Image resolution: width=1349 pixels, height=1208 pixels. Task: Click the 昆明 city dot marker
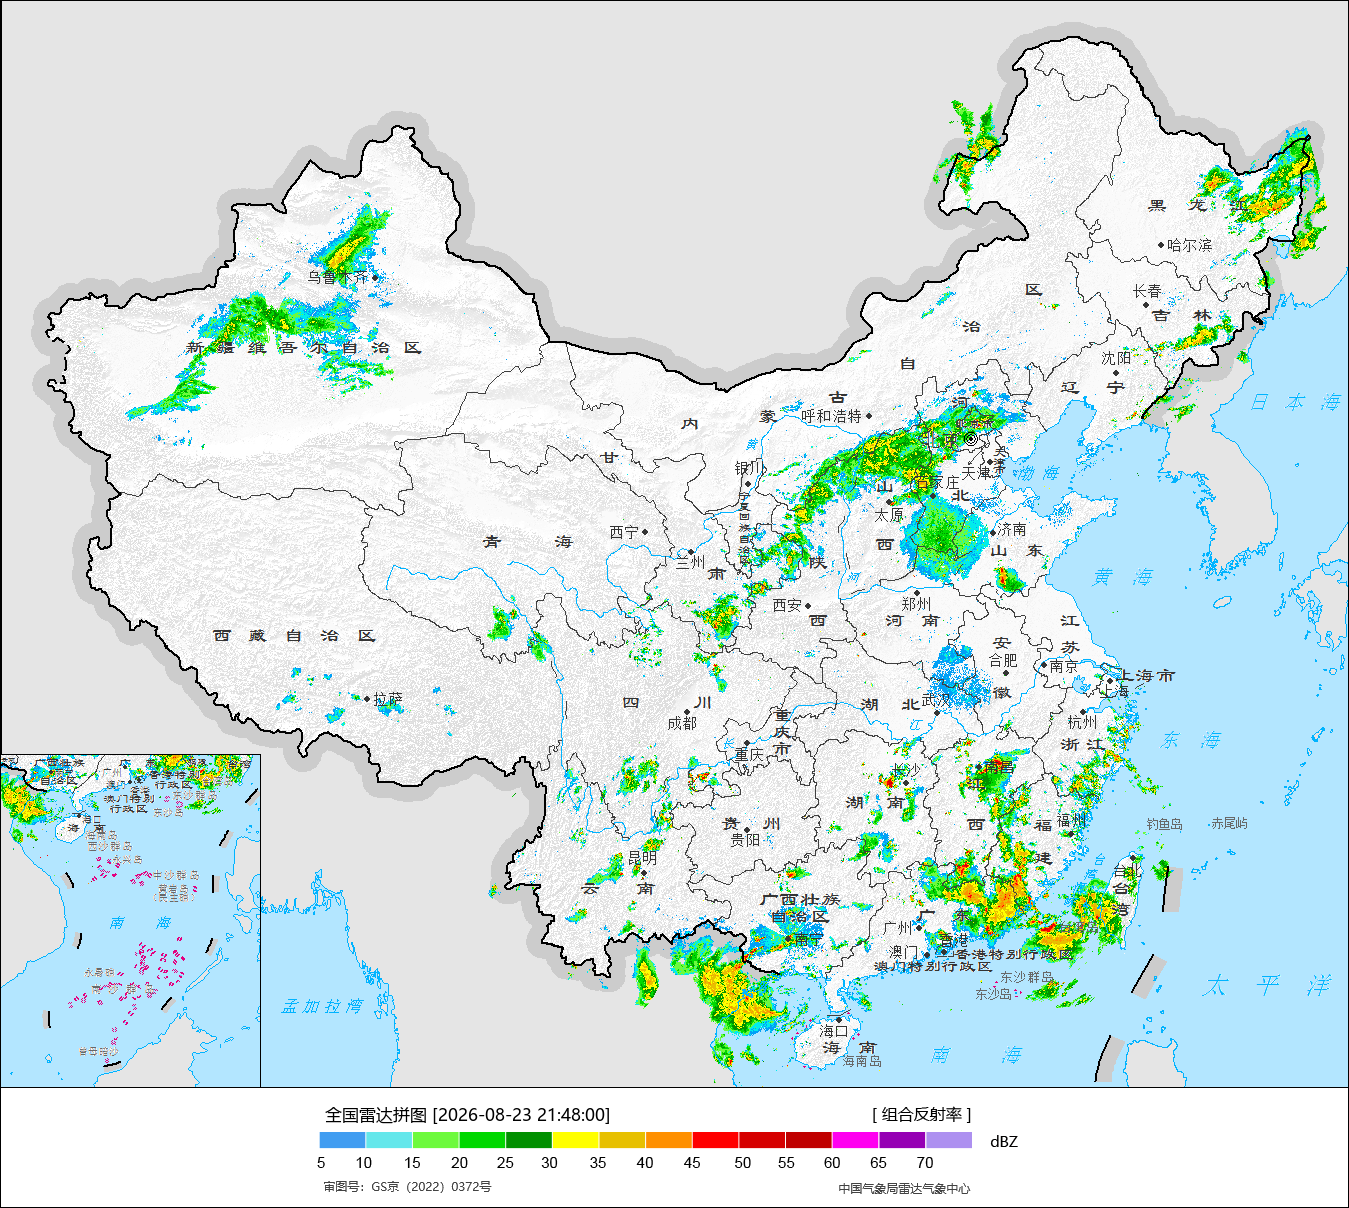tap(642, 873)
